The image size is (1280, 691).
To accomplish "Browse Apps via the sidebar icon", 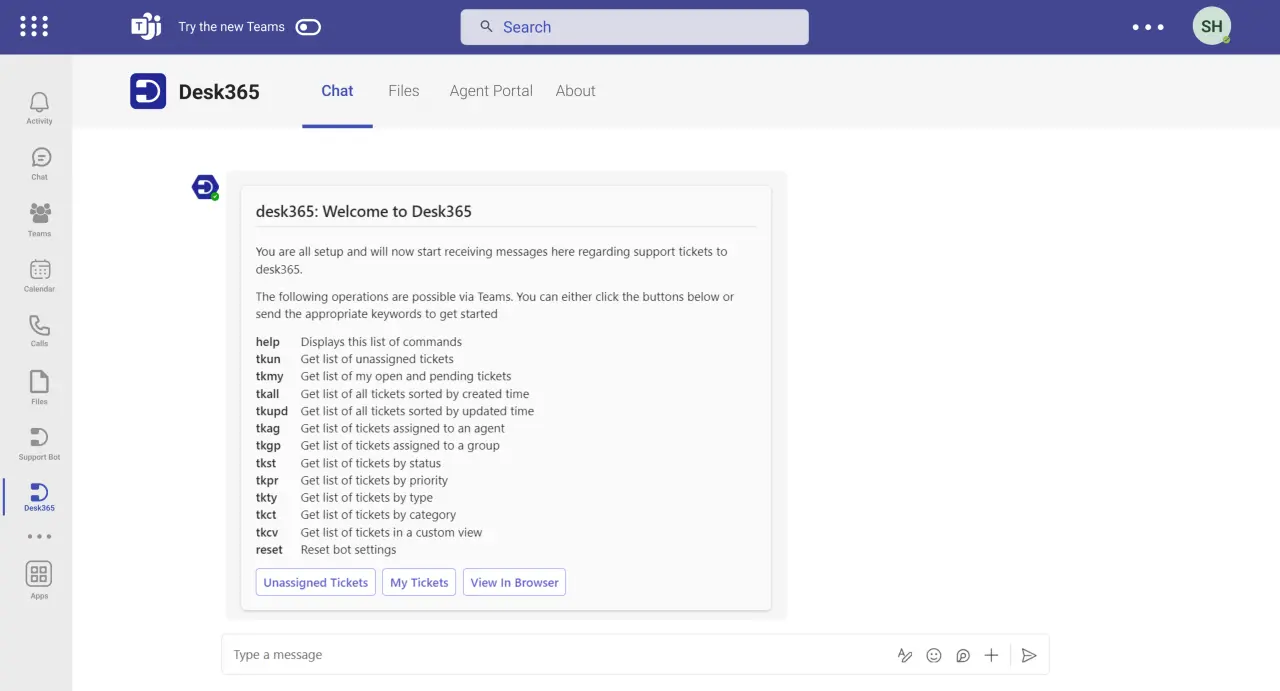I will tap(38, 578).
